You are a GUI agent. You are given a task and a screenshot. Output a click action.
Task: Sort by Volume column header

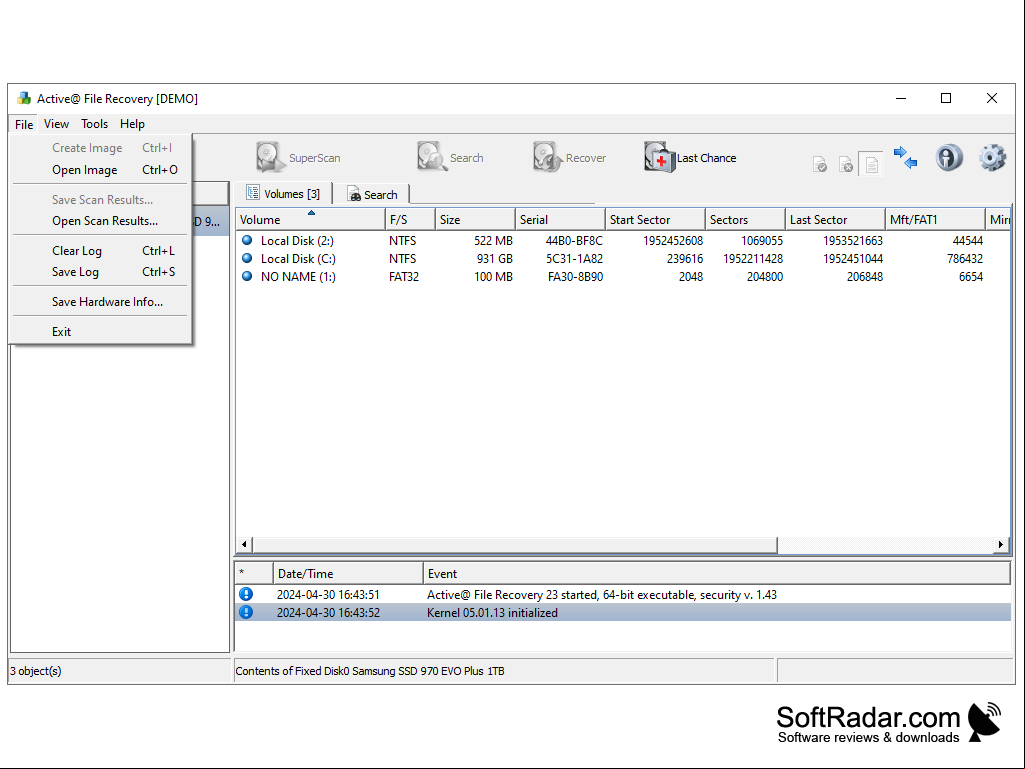[x=311, y=220]
